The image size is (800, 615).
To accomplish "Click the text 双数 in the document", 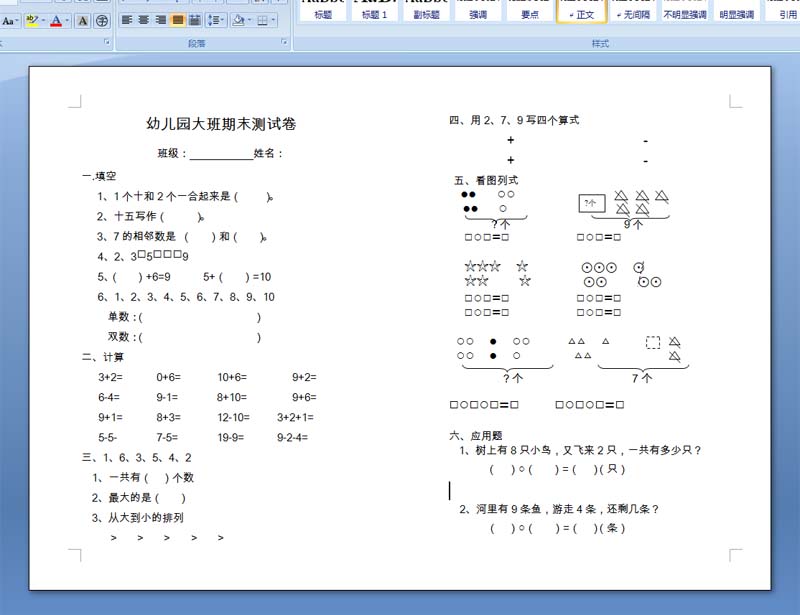I will tap(118, 337).
